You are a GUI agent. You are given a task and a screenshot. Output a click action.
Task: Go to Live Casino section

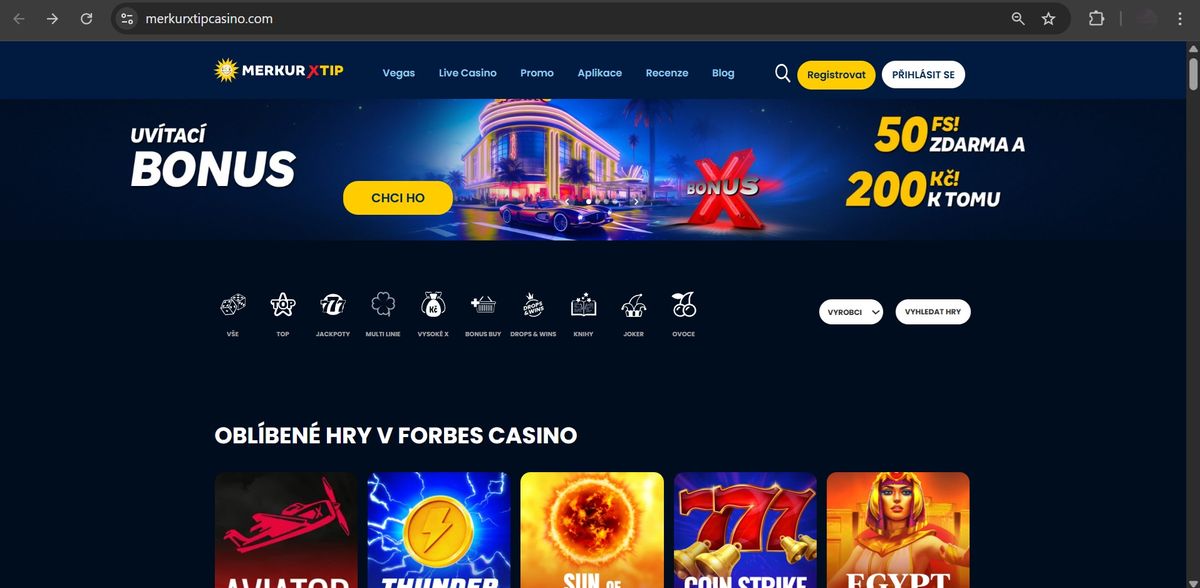tap(468, 73)
